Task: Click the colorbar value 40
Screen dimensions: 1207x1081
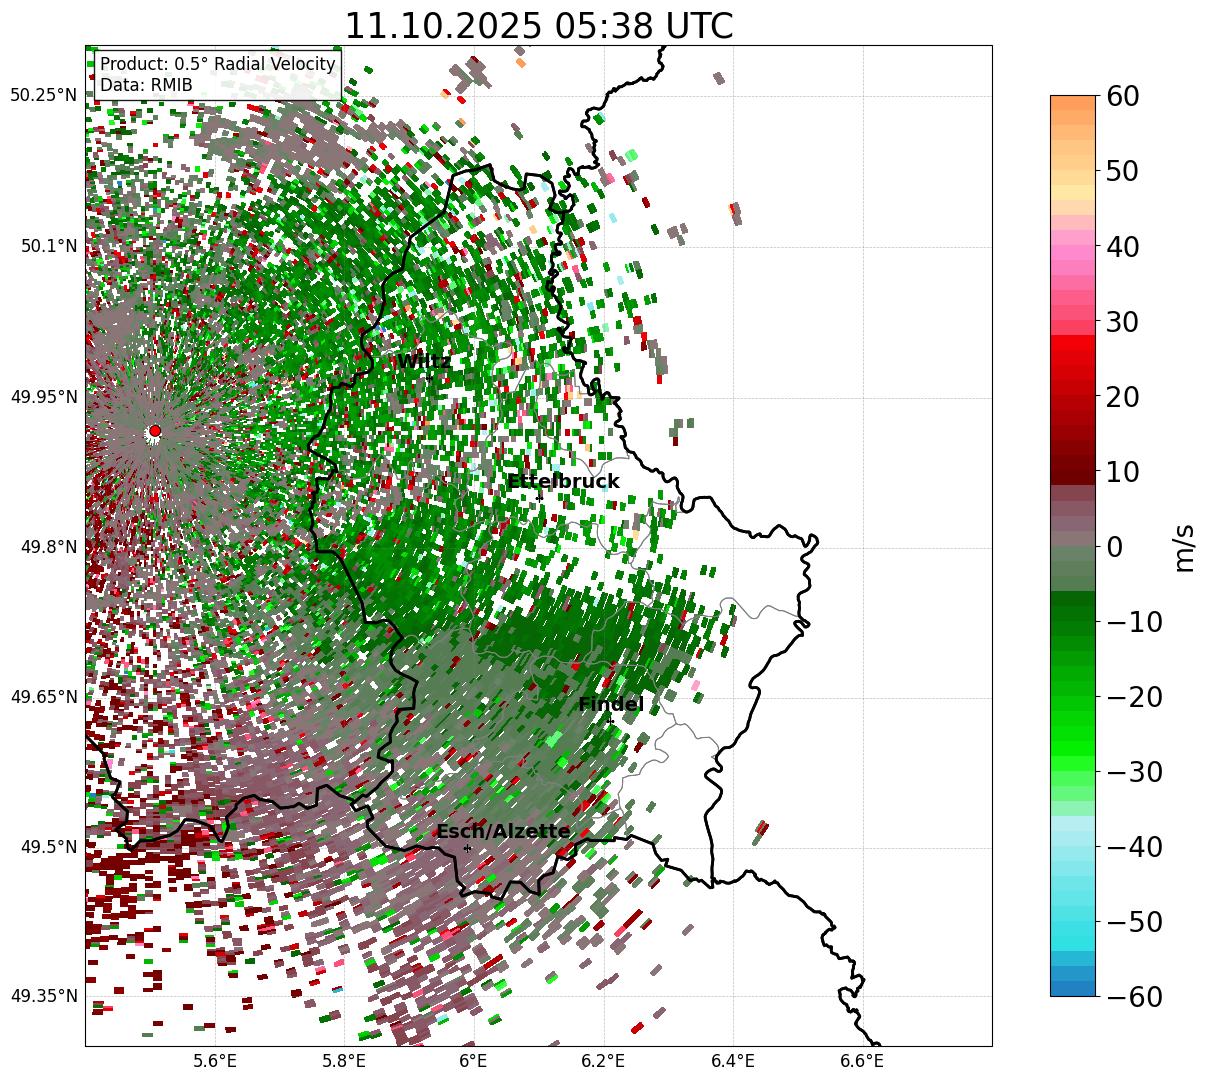Action: tap(1122, 246)
